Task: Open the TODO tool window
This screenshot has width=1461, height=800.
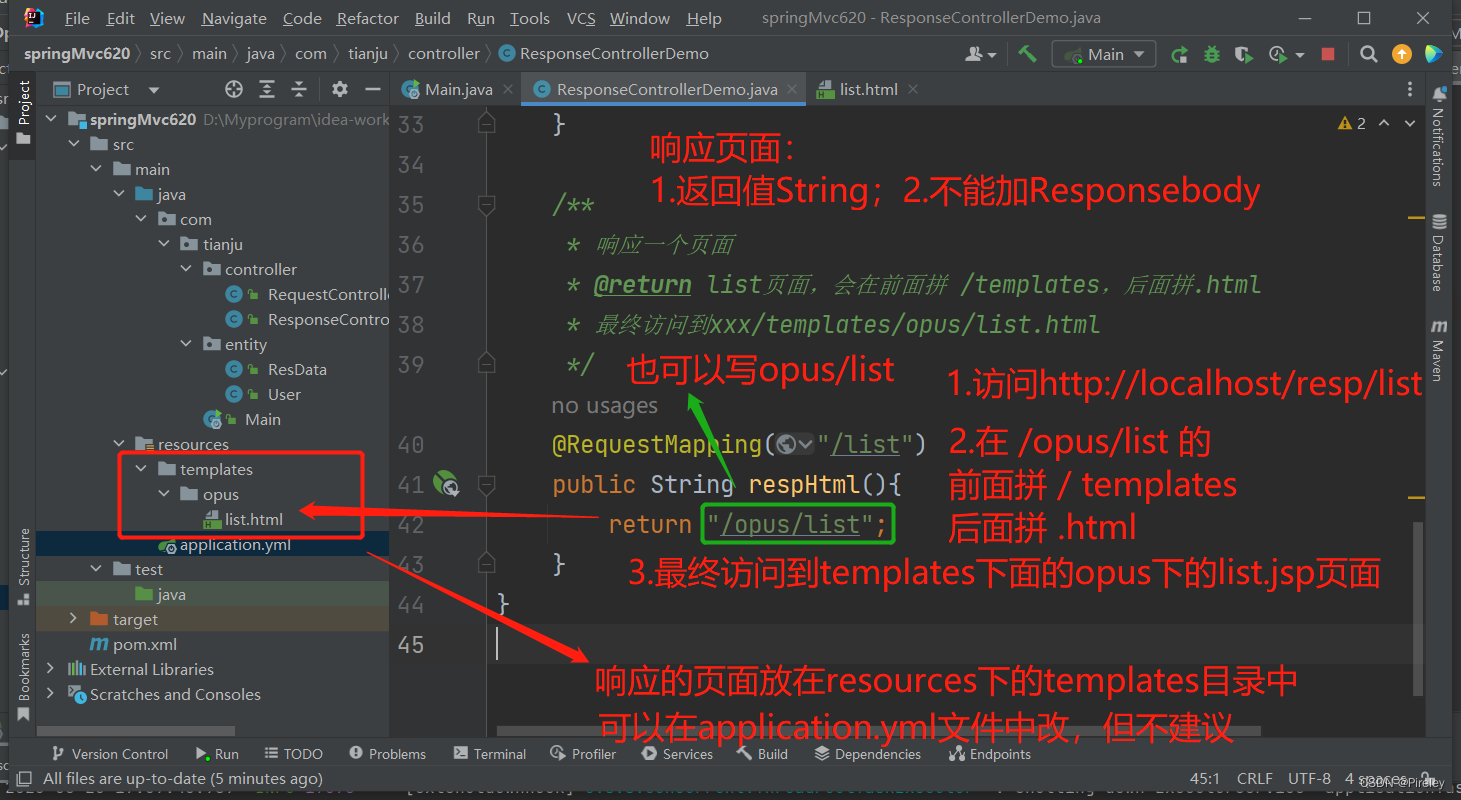Action: (x=294, y=754)
